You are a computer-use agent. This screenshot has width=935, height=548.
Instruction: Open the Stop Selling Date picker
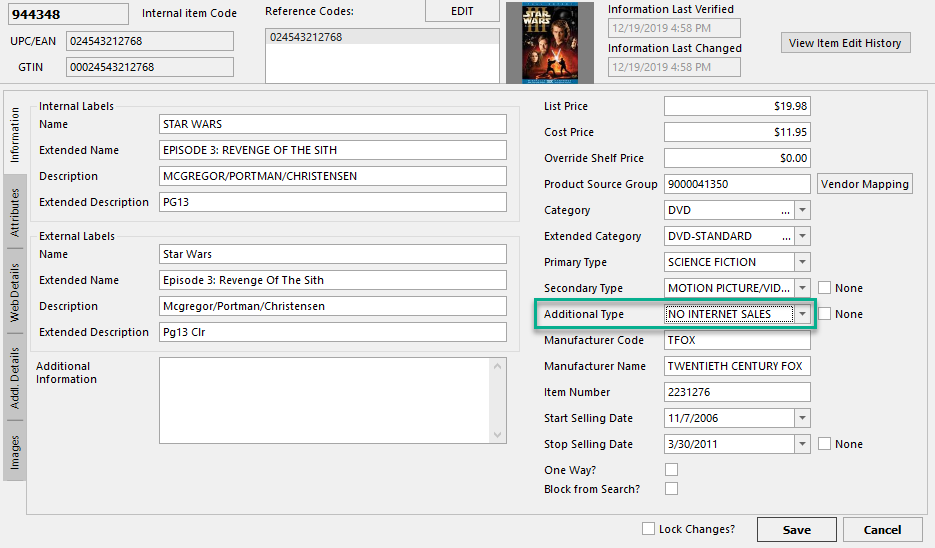[803, 444]
